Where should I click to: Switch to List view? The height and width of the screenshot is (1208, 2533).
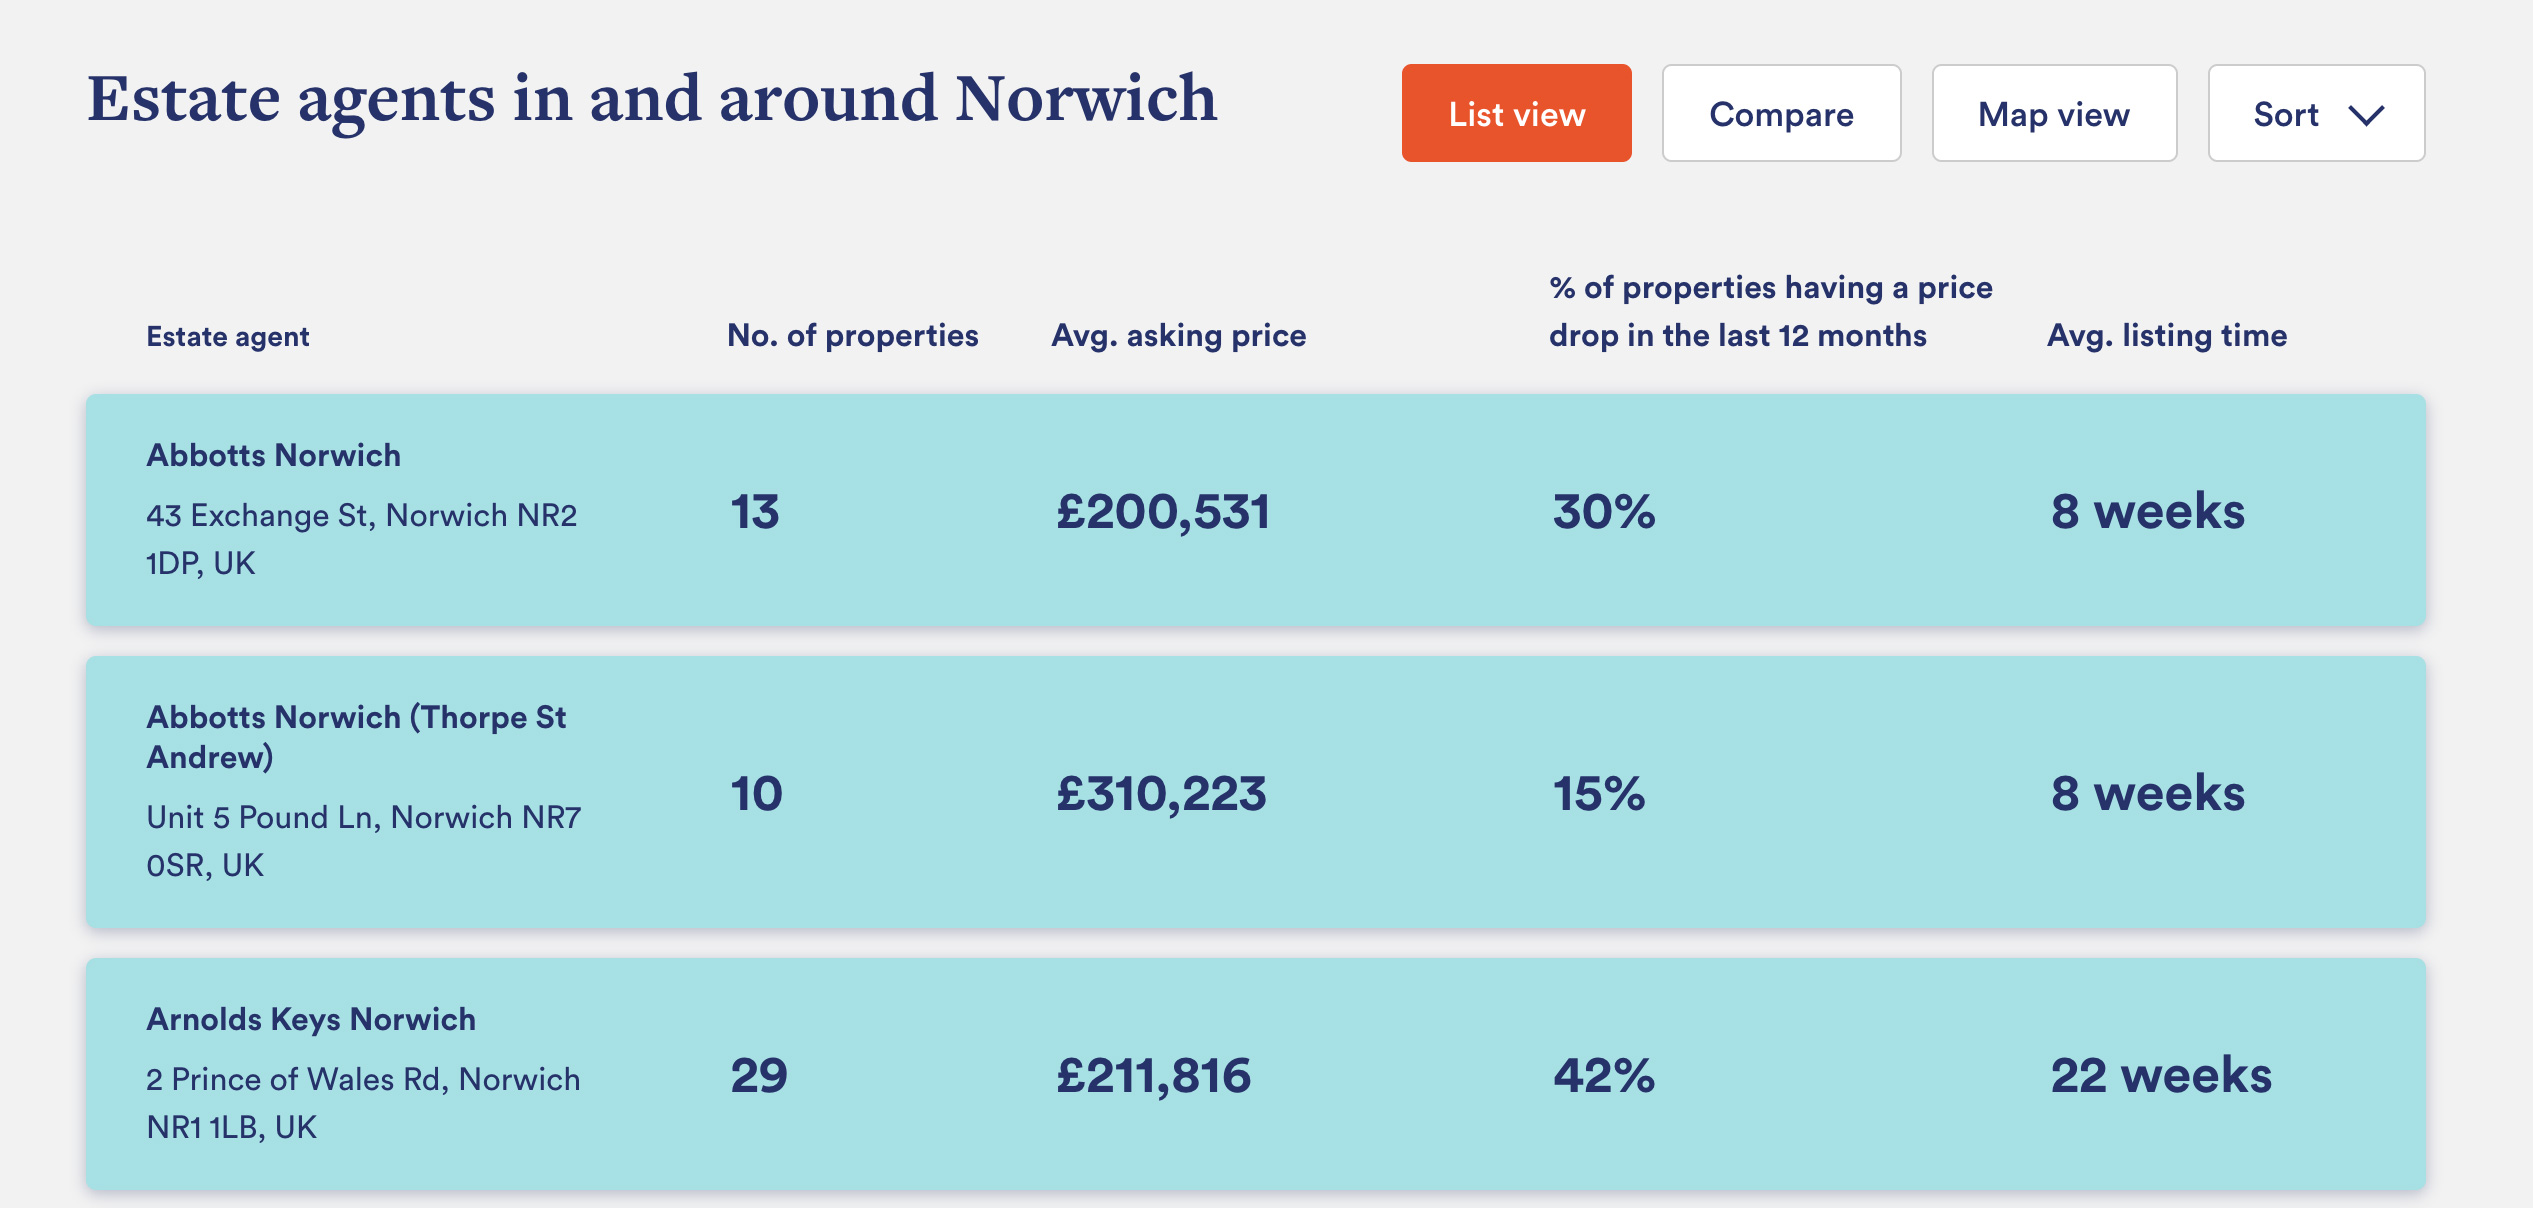[1516, 113]
